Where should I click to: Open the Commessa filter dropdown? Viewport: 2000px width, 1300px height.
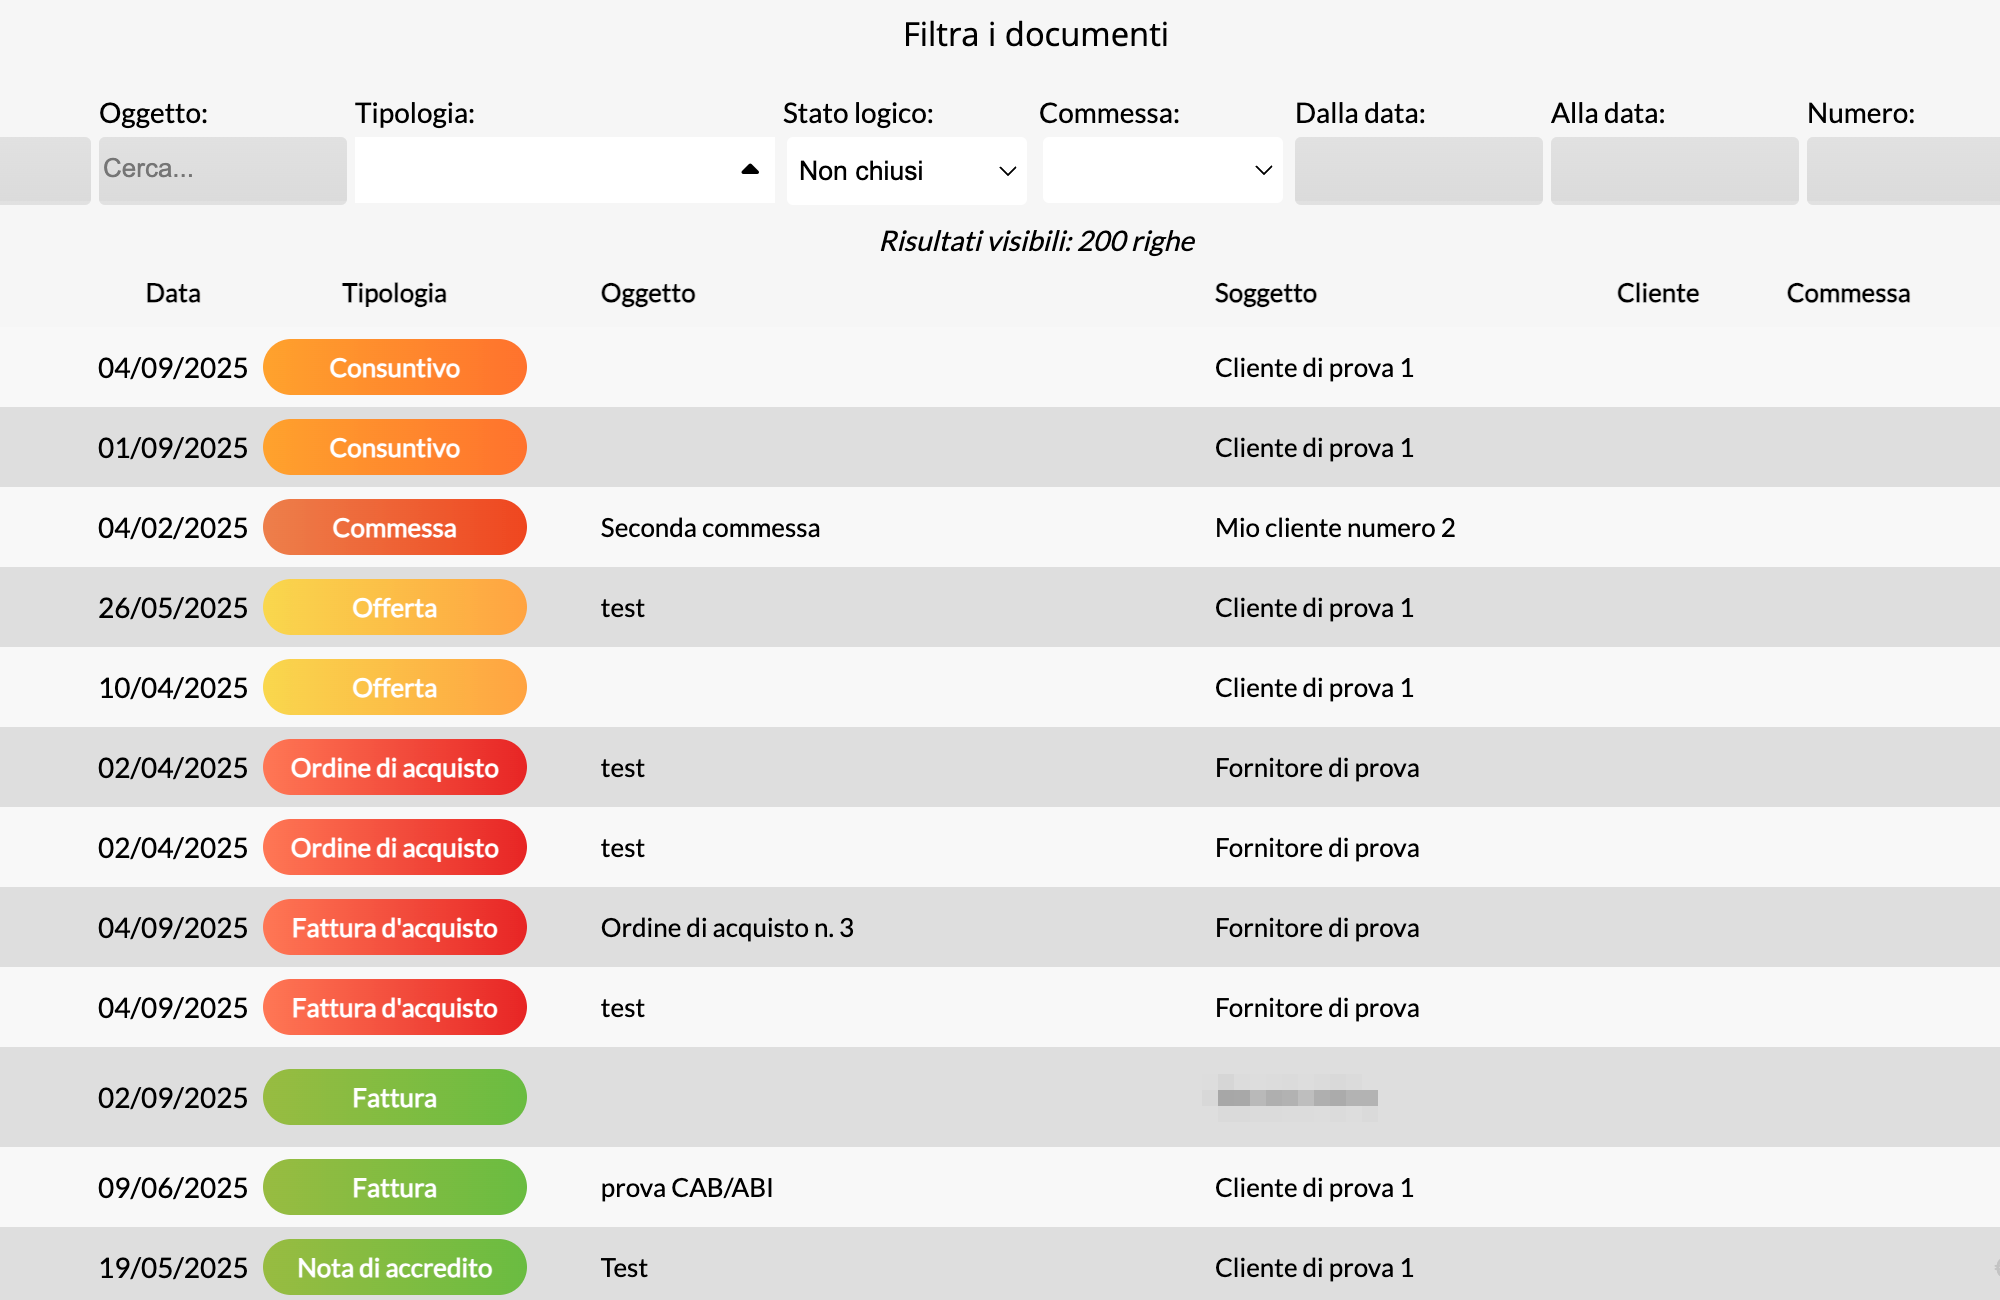(1162, 170)
